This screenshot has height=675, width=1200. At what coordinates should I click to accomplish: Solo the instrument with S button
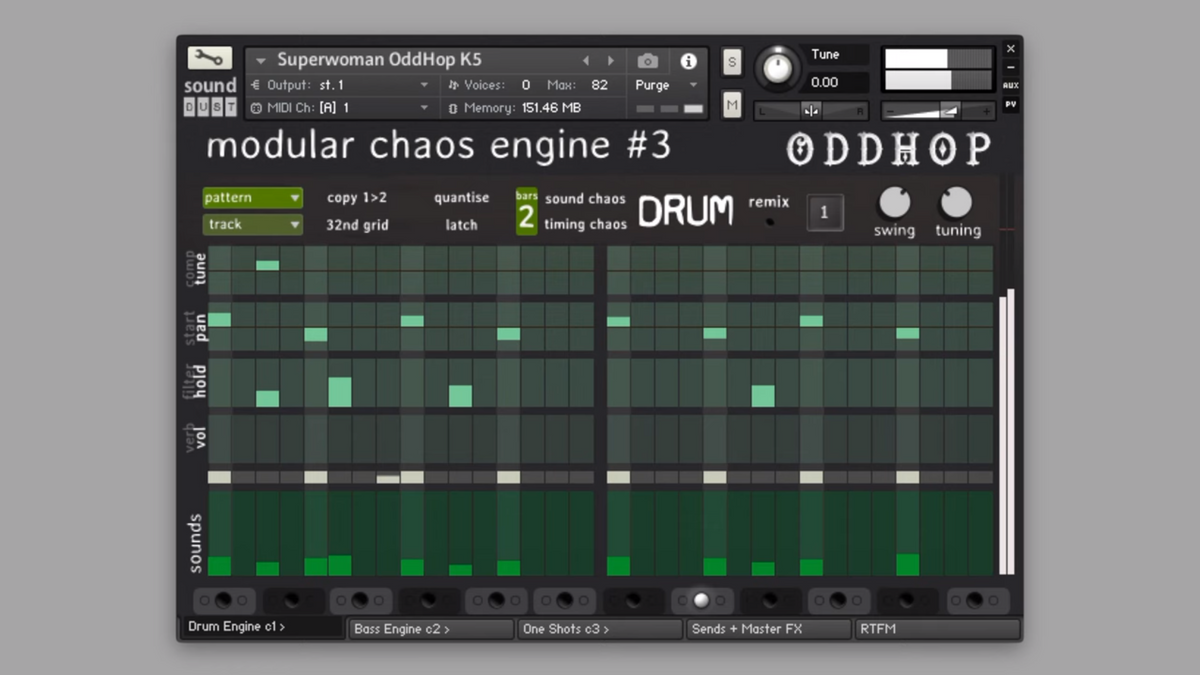(x=732, y=62)
